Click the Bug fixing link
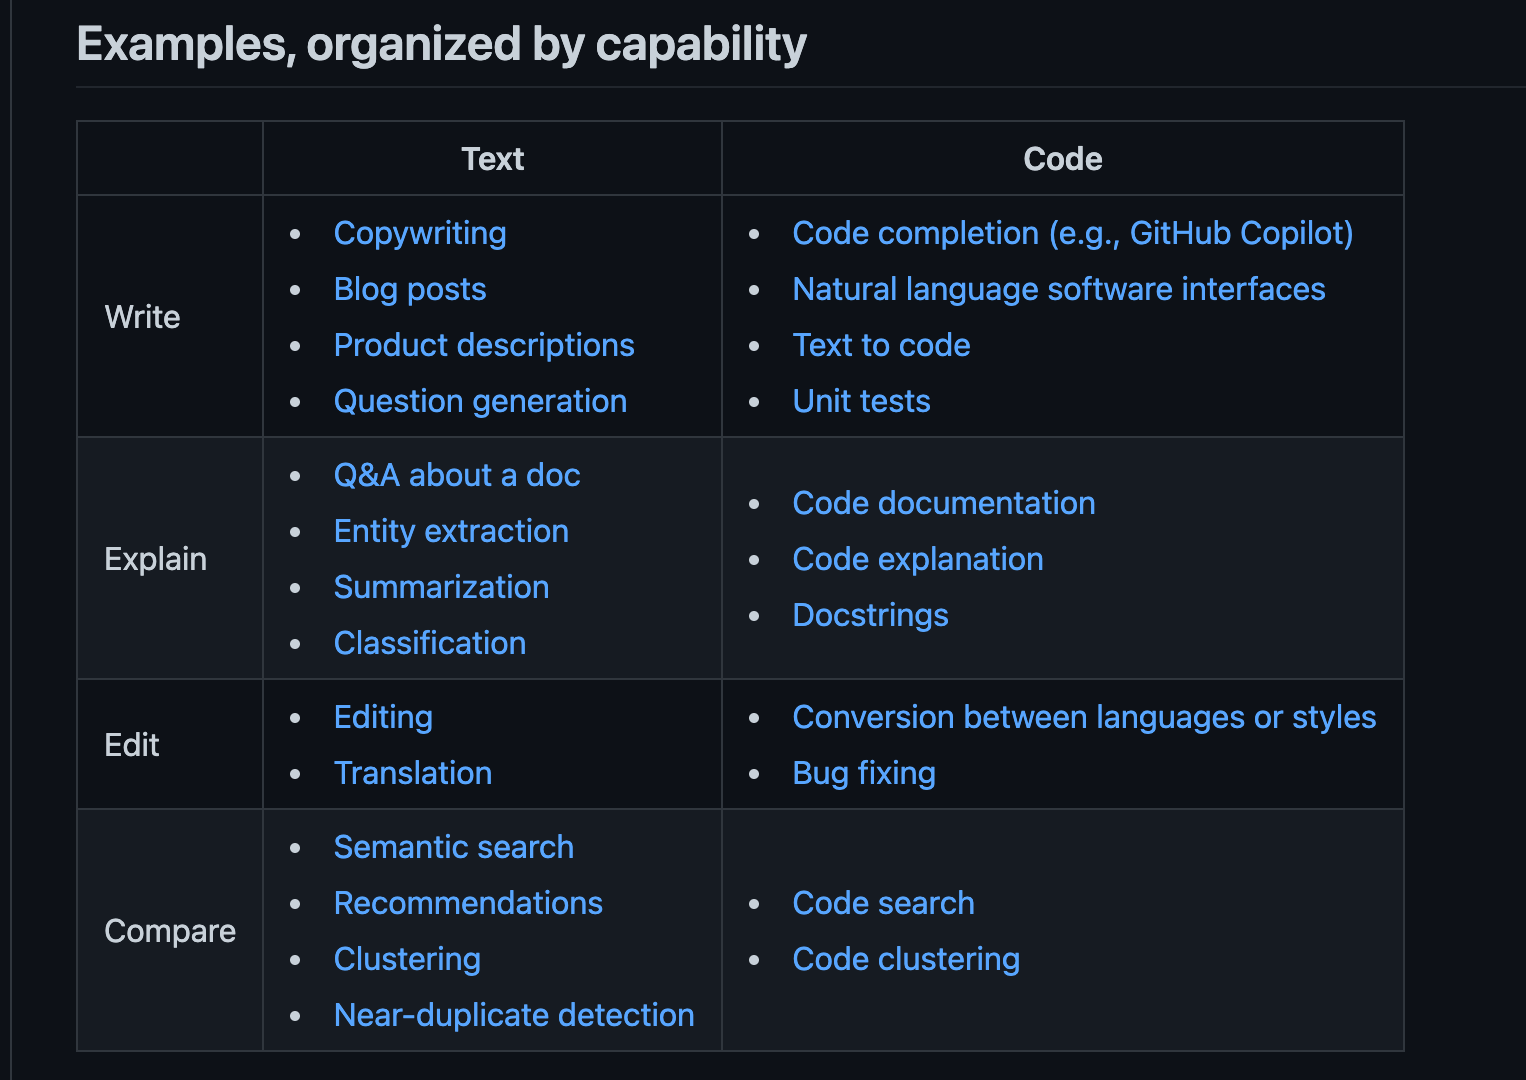The width and height of the screenshot is (1526, 1080). click(864, 773)
